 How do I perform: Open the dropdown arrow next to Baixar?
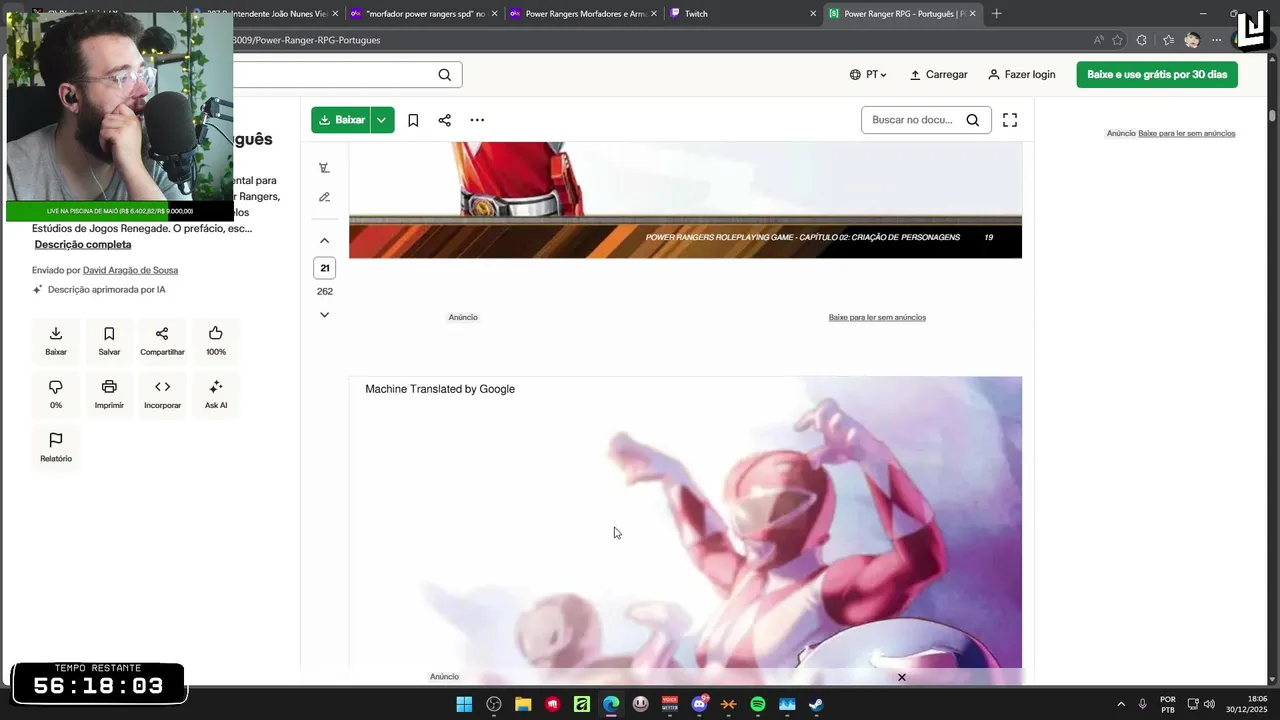[x=382, y=120]
